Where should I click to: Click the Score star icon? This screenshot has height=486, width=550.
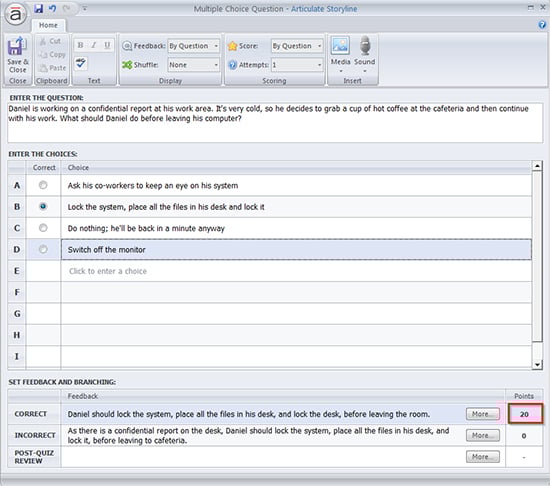(x=232, y=46)
